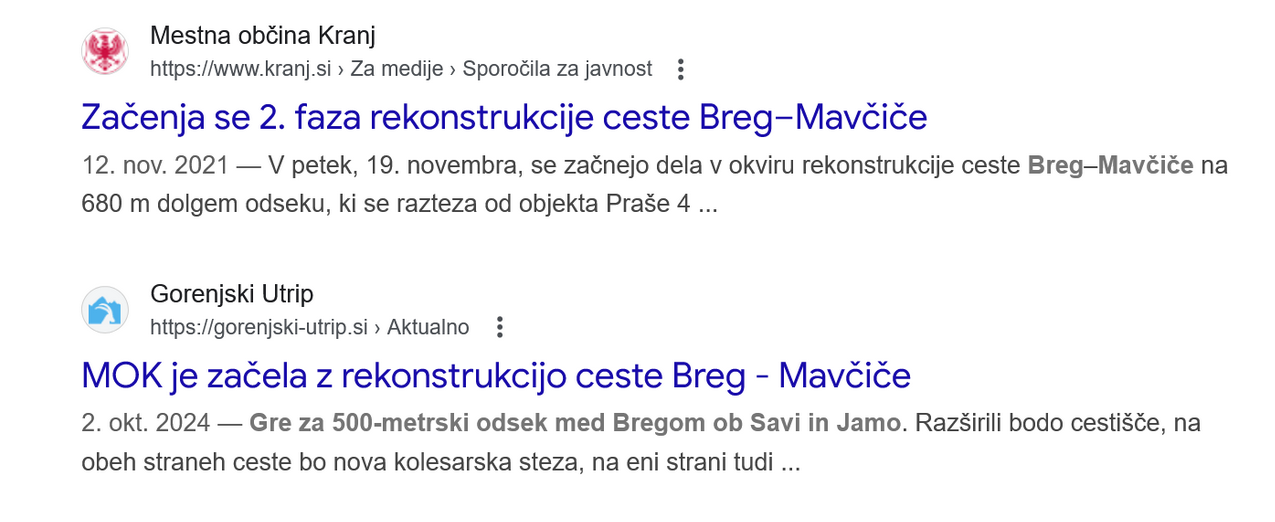Open three-dot menu beside Aktualno breadcrumb
The width and height of the screenshot is (1275, 522).
tap(500, 327)
